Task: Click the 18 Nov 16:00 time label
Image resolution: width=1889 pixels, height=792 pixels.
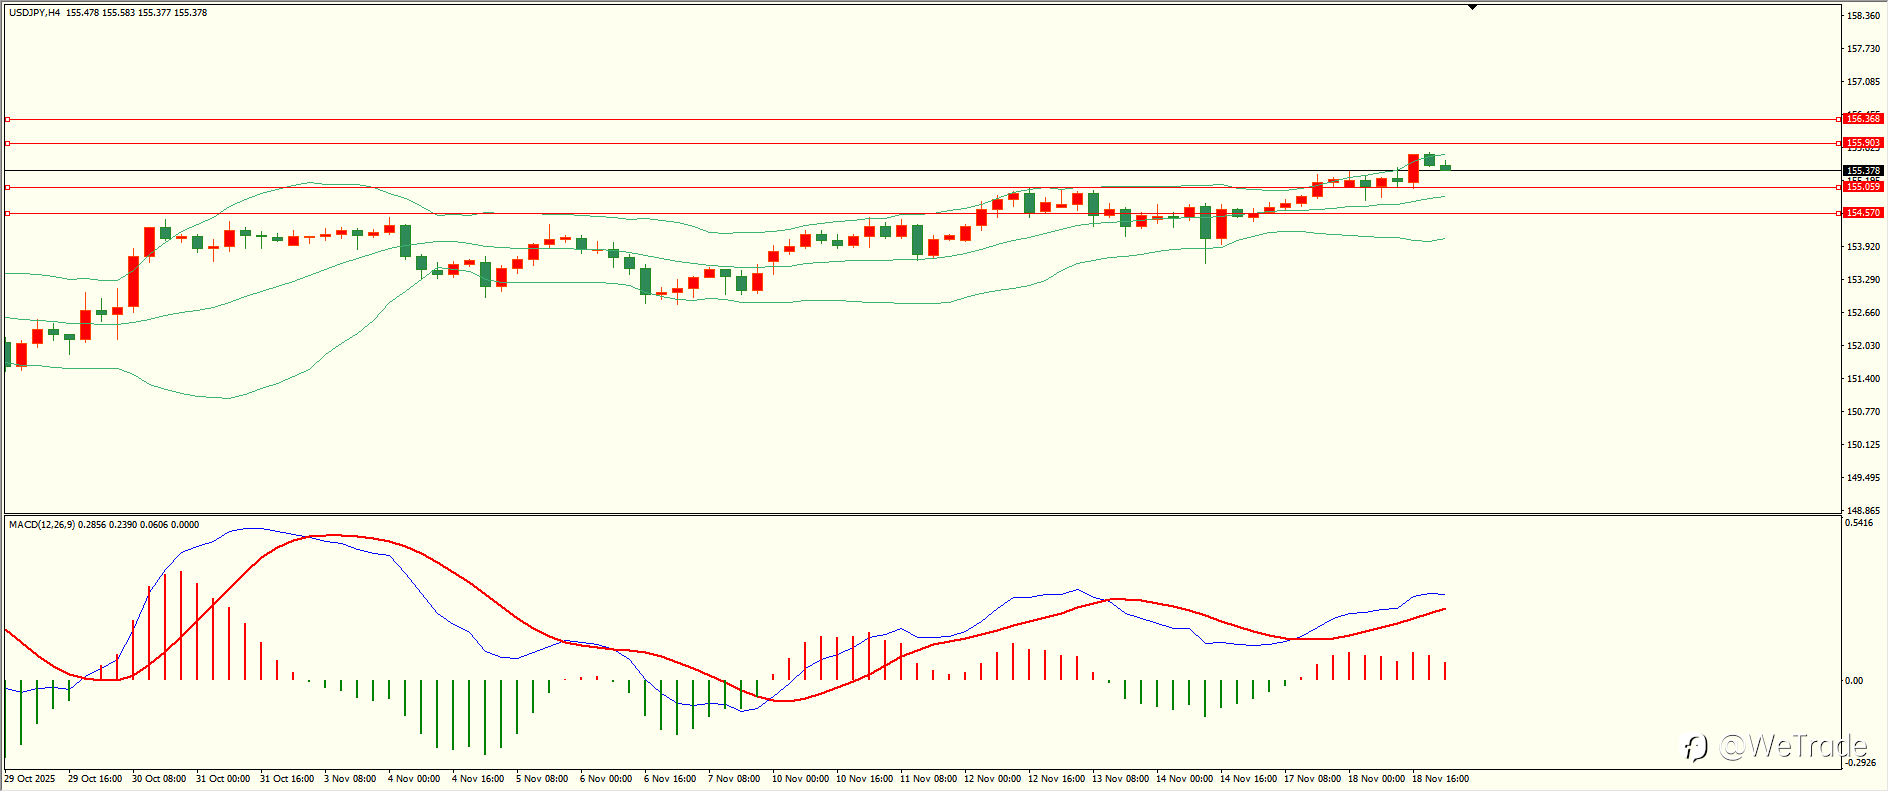Action: tap(1440, 779)
